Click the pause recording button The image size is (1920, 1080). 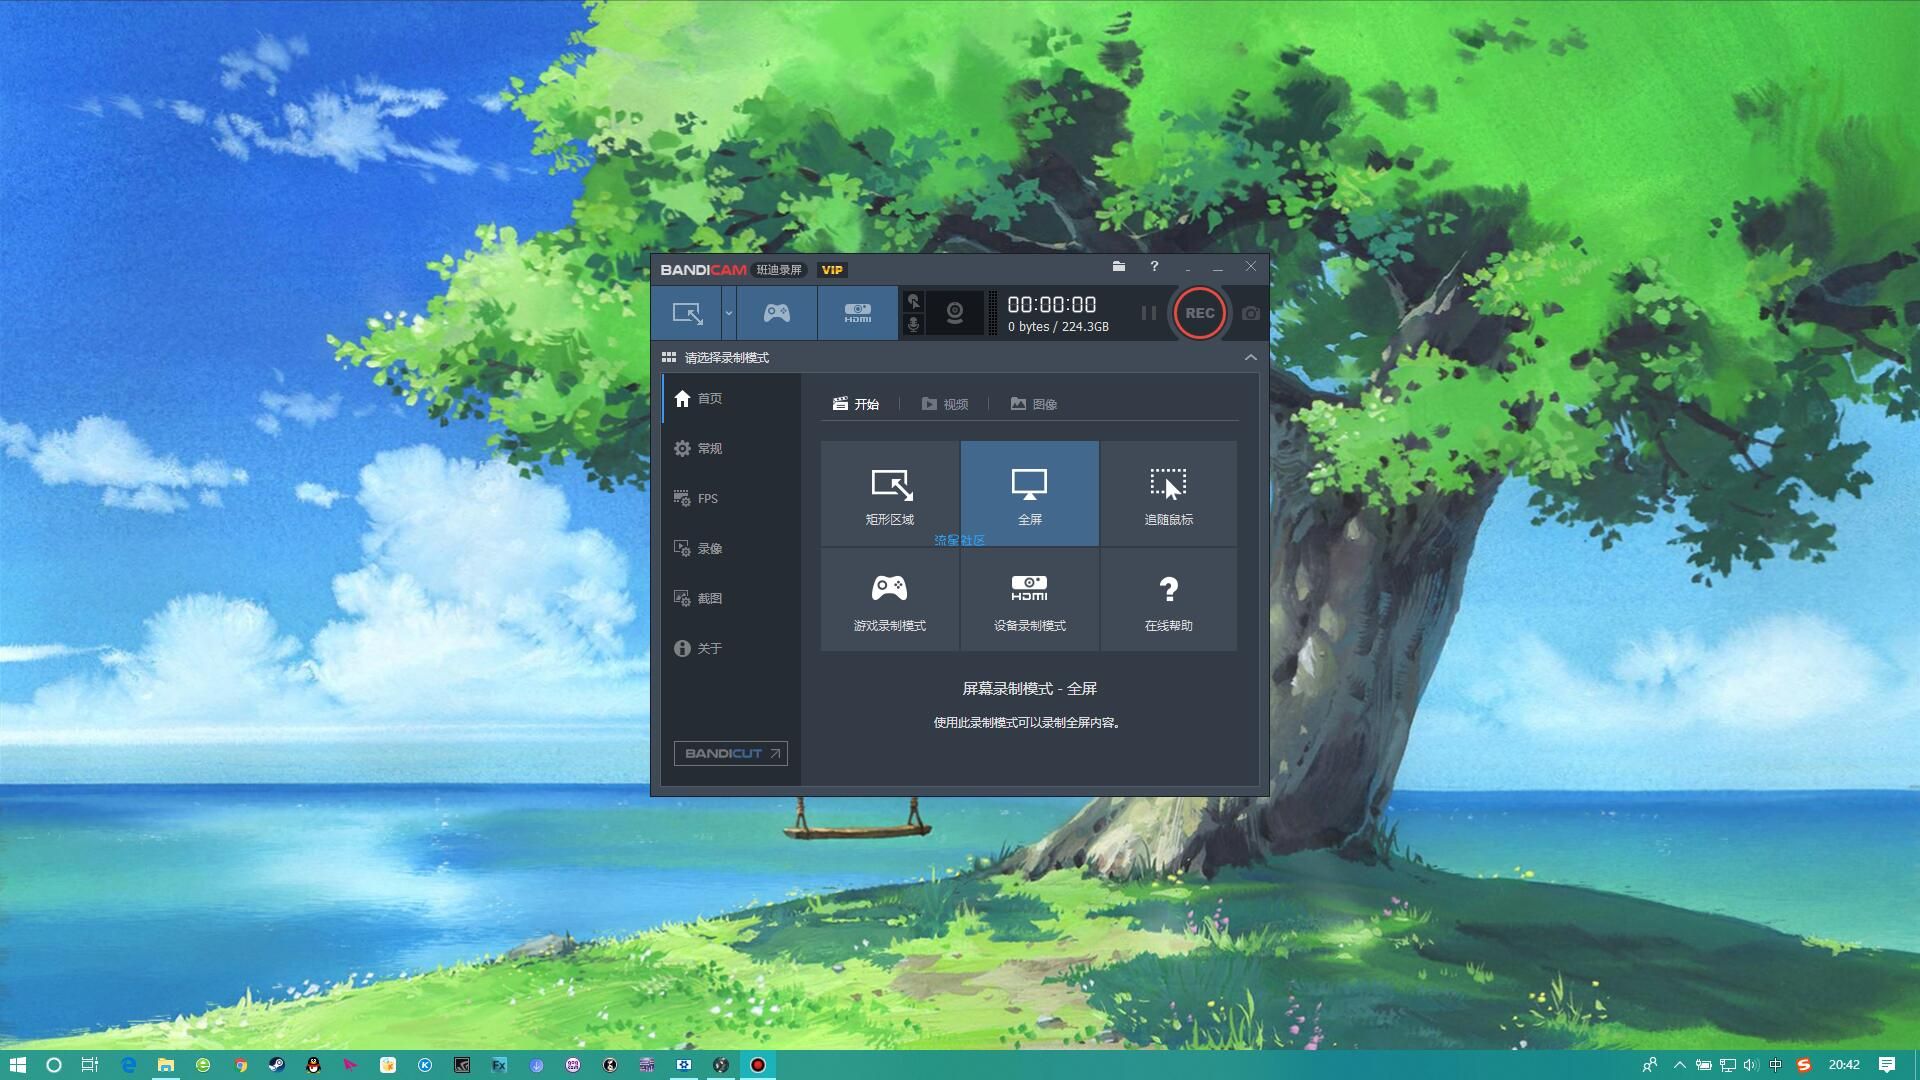point(1148,313)
